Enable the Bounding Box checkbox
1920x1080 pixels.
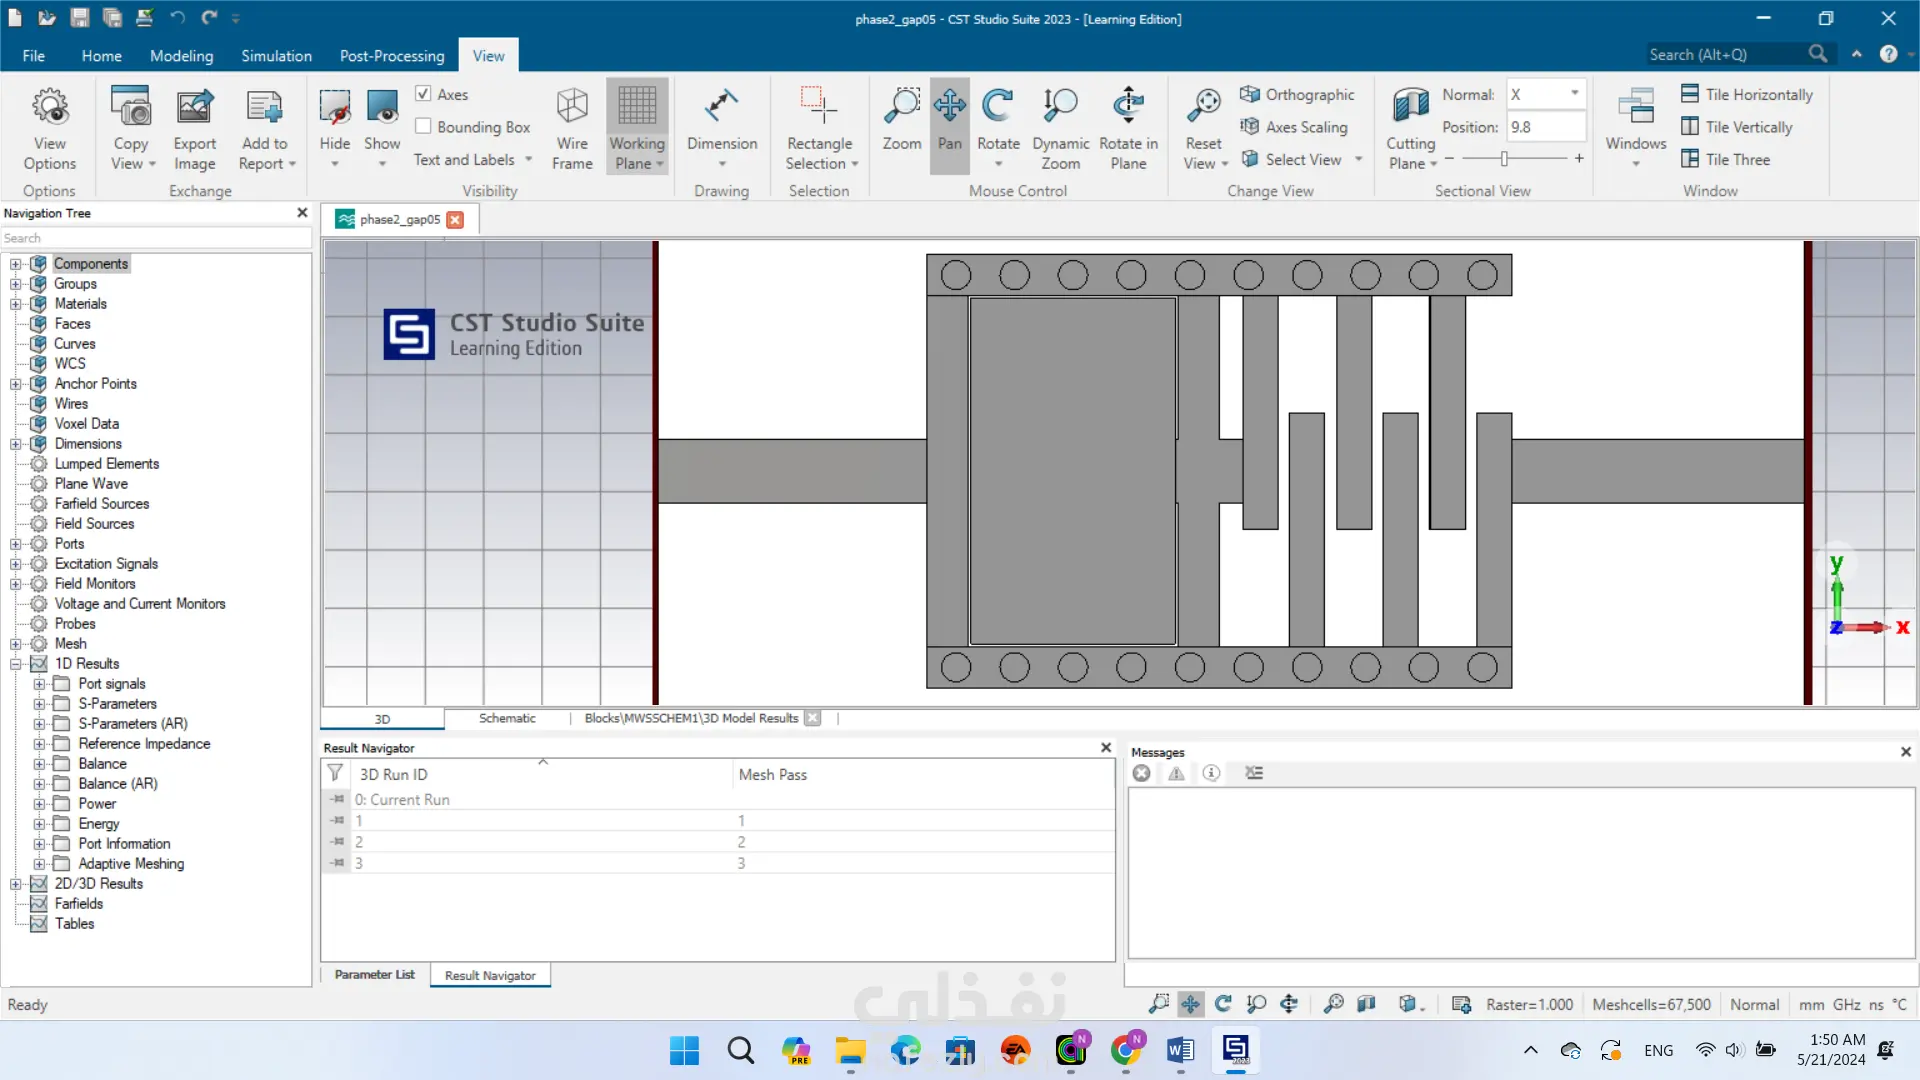coord(424,127)
